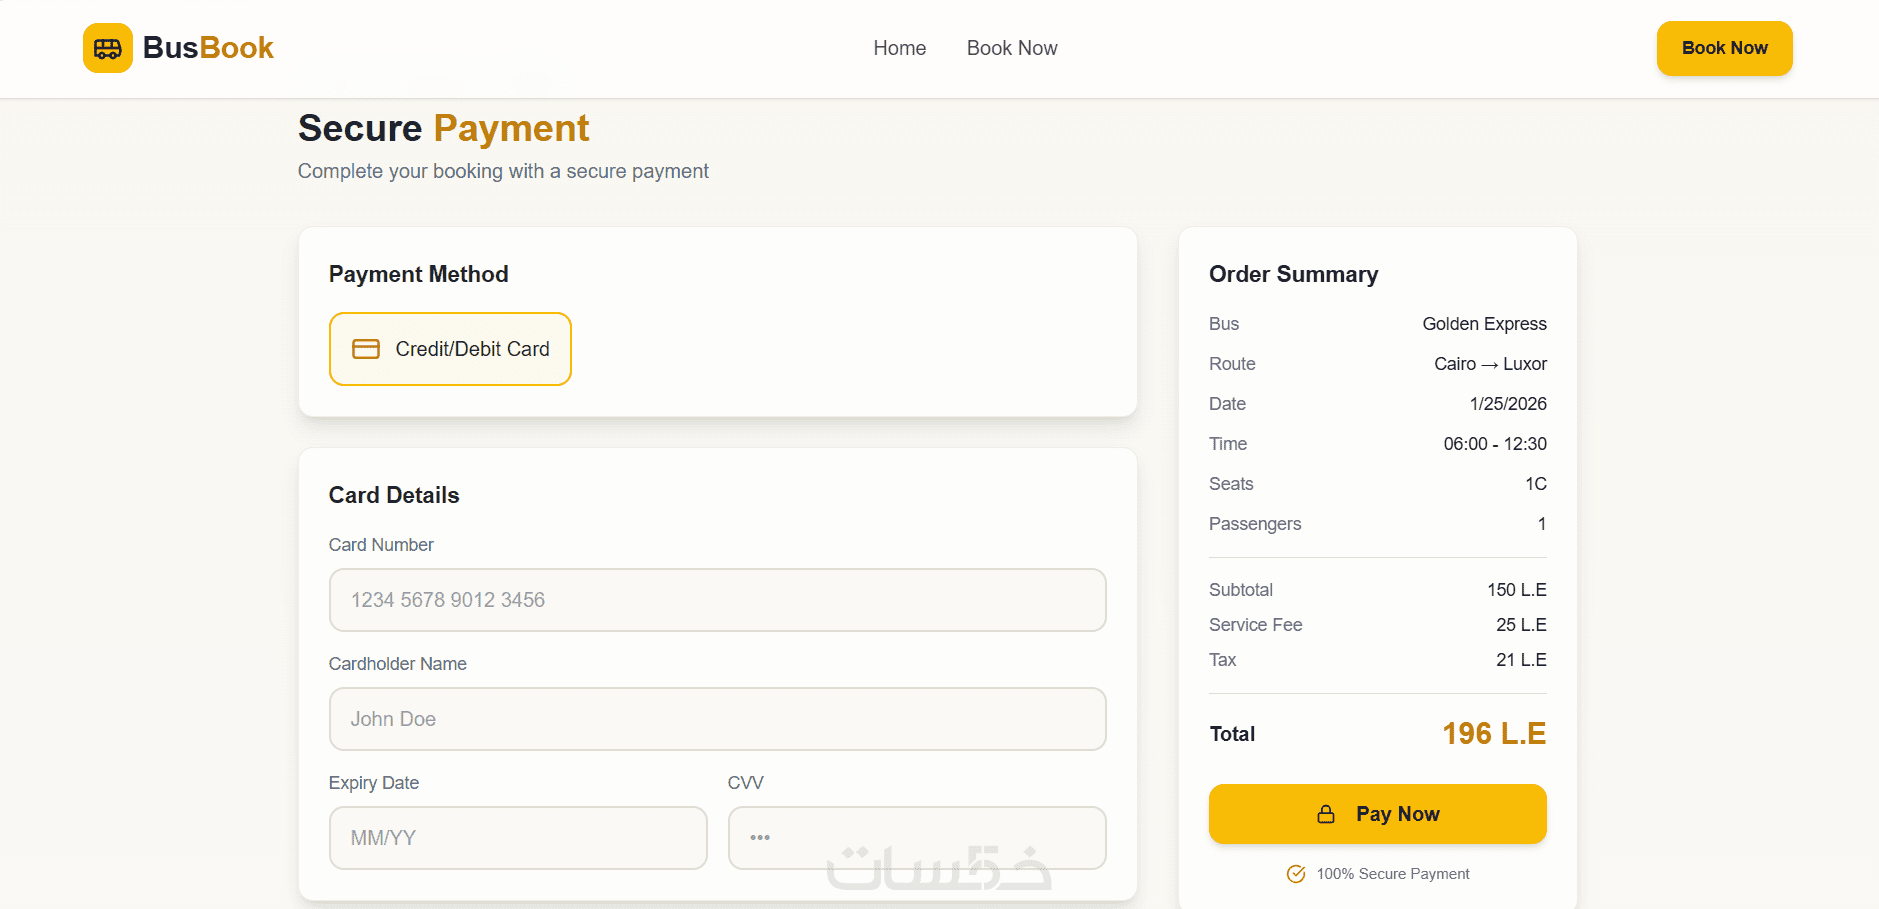Click the Golden Express bus name
The width and height of the screenshot is (1879, 909).
point(1484,324)
